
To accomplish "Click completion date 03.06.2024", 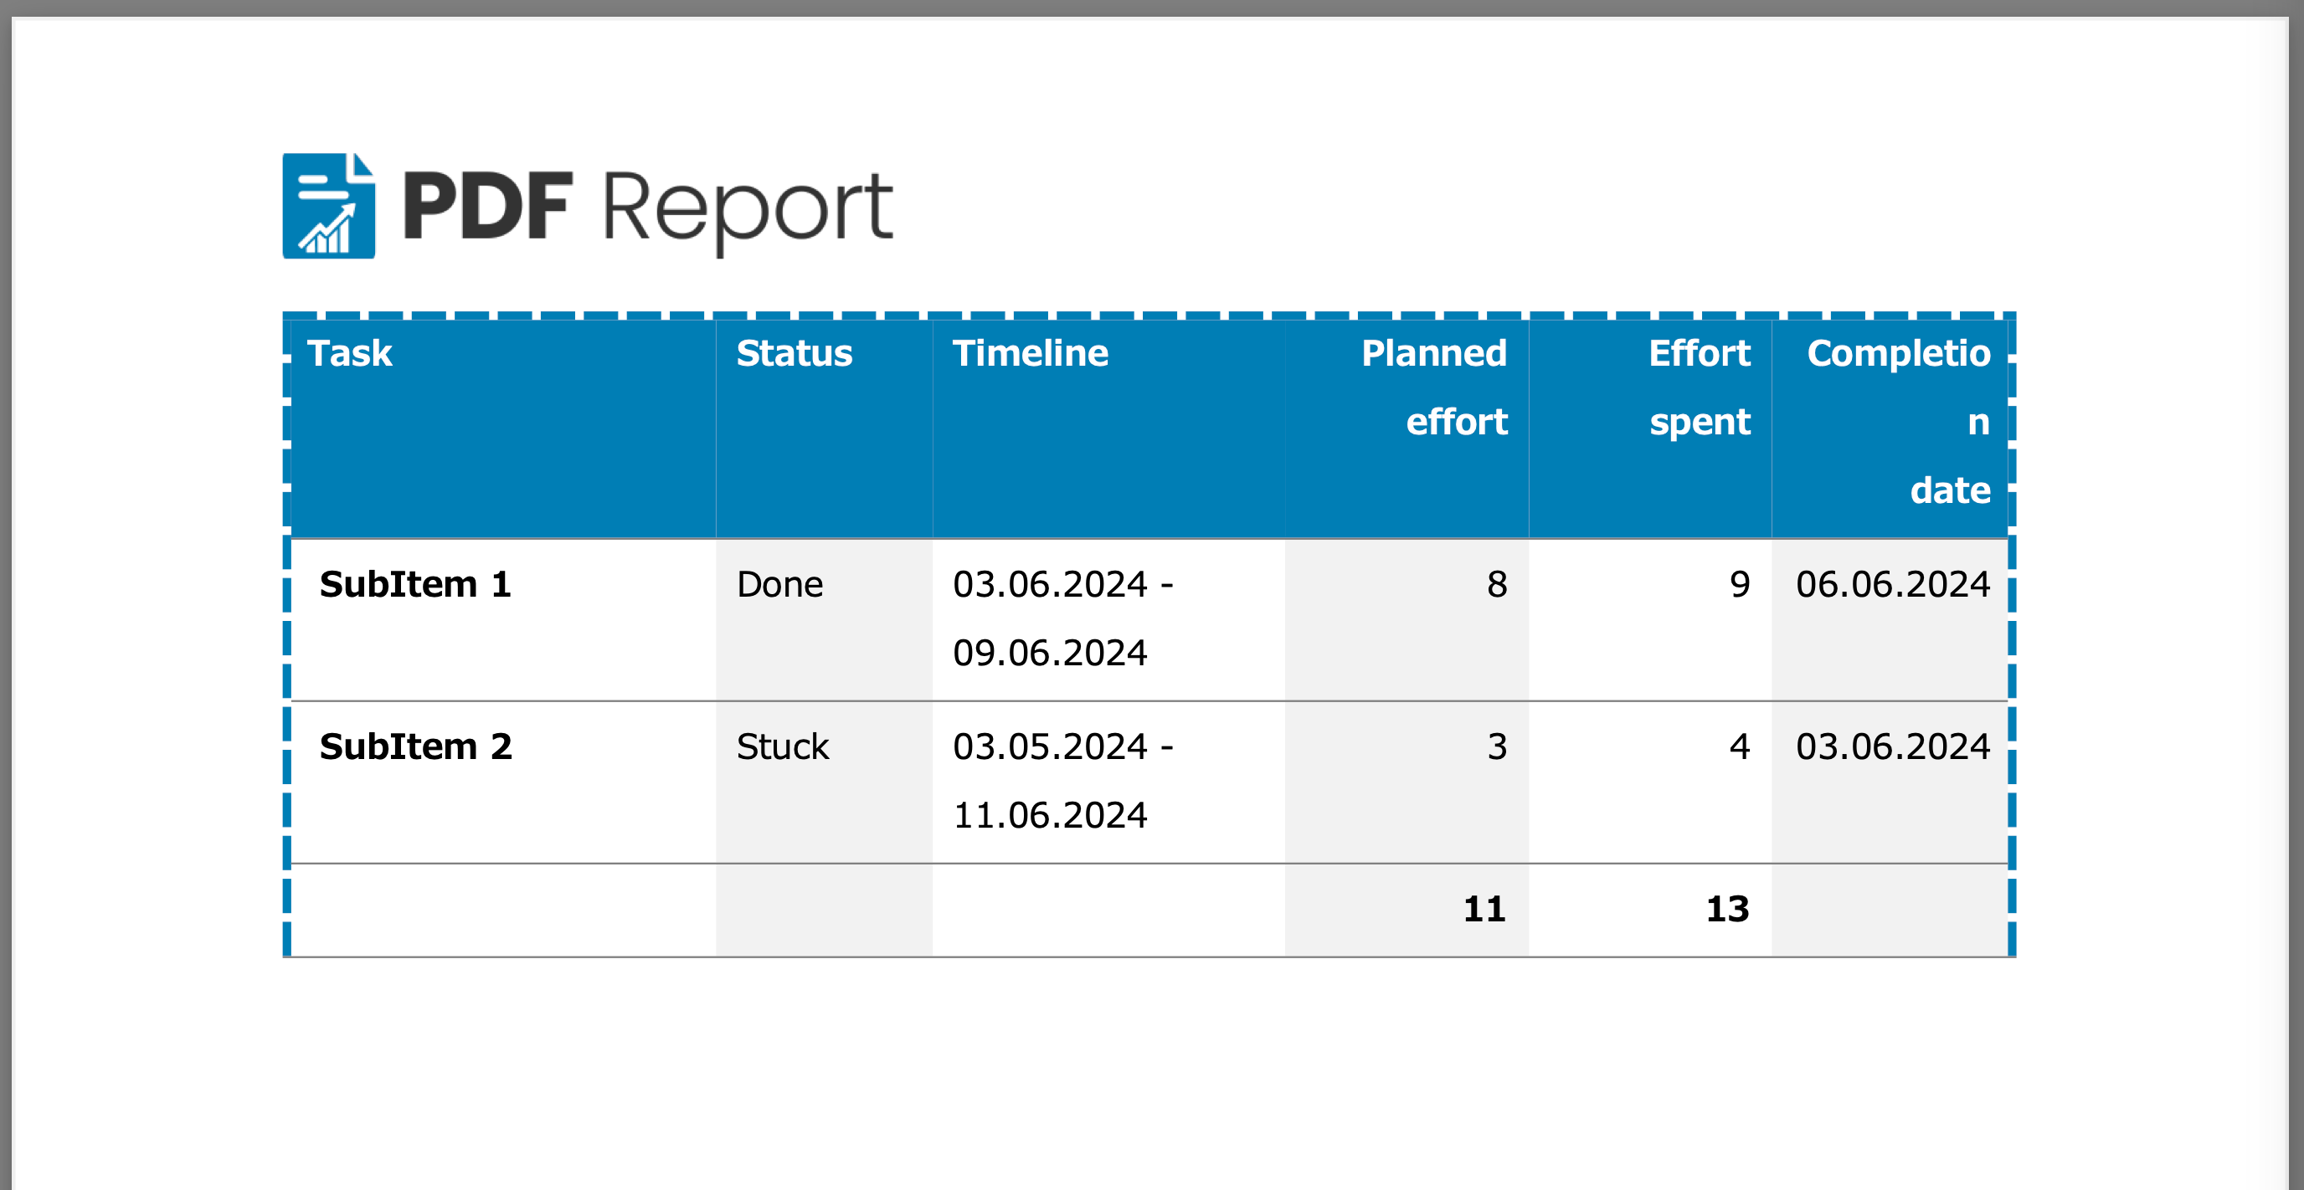I will (x=1892, y=746).
